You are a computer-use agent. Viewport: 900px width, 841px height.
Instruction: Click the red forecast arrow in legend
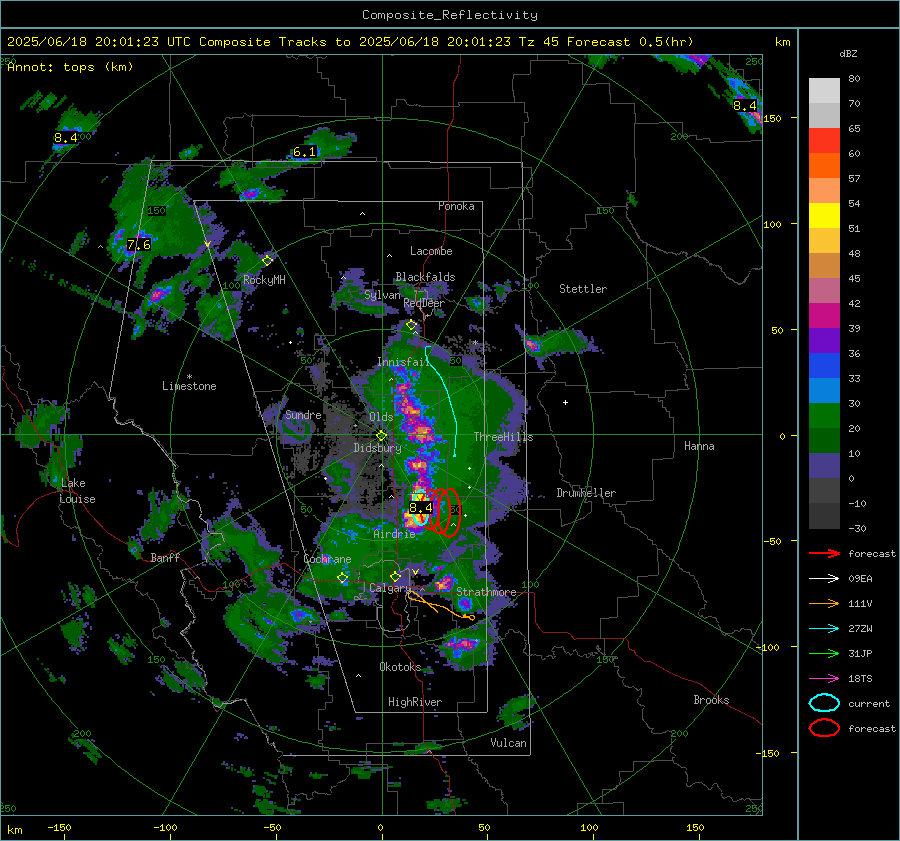point(824,553)
